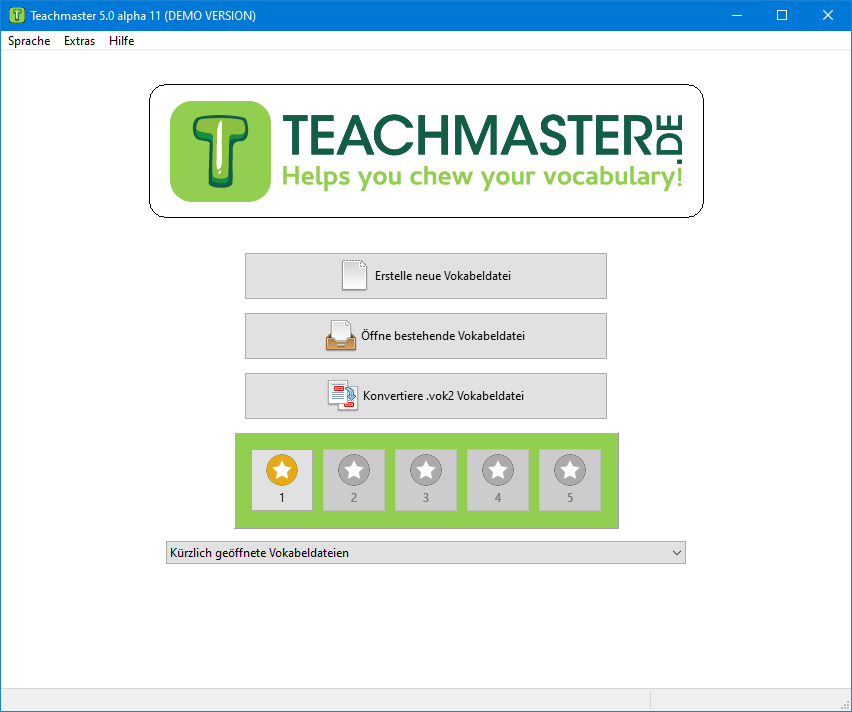Click the blank page icon for new vocabulary file
Viewport: 852px width, 712px height.
355,275
